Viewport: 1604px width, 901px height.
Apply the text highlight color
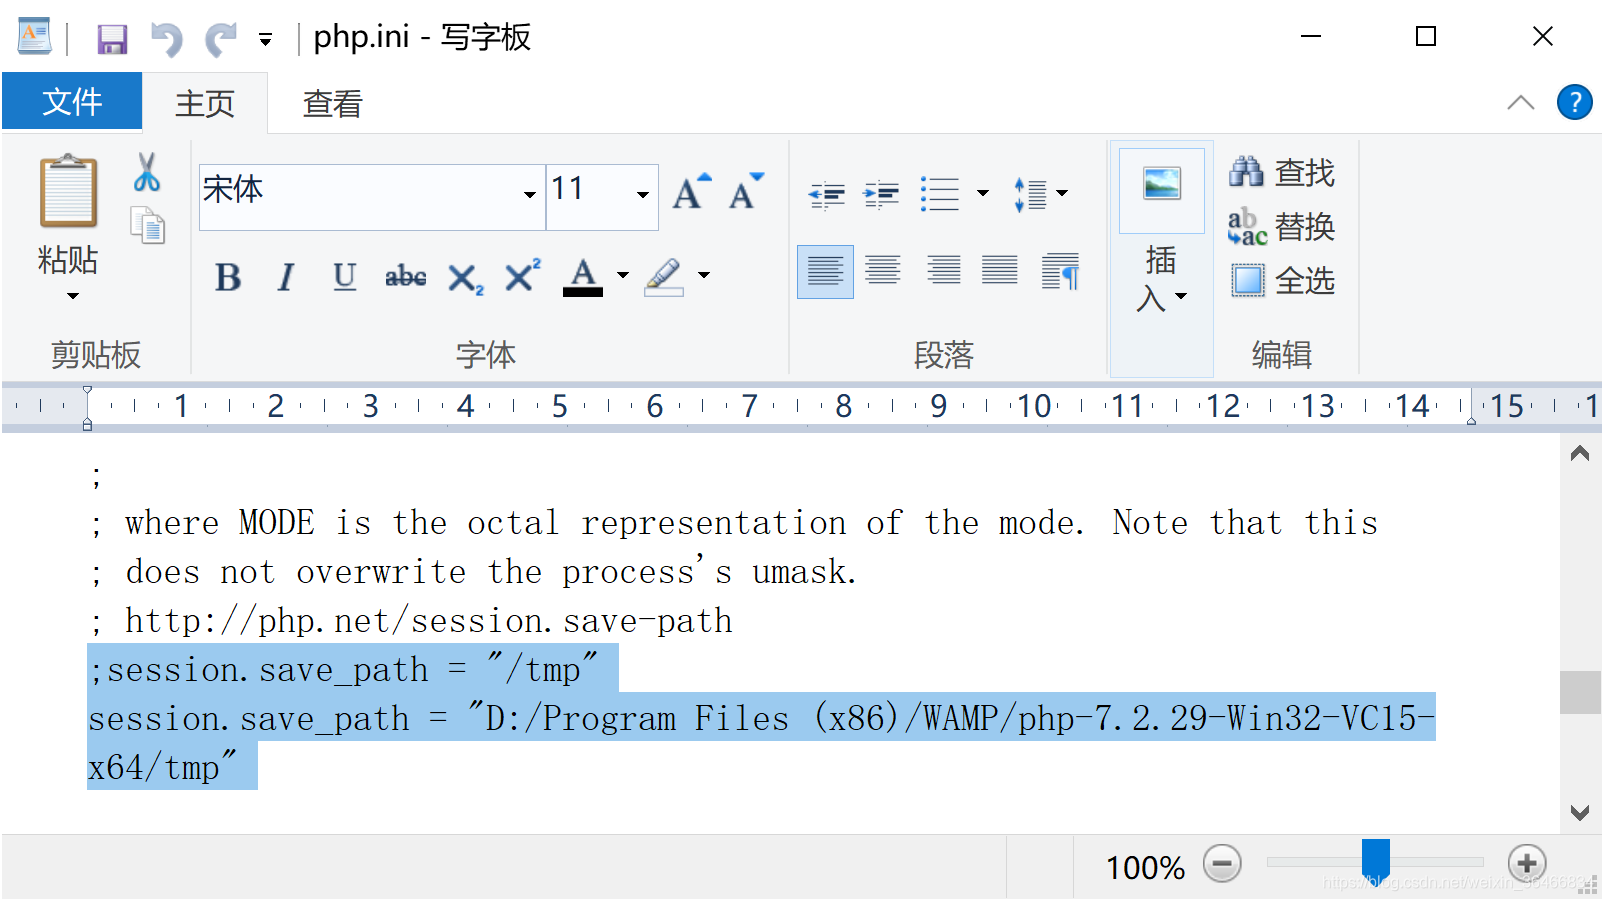(x=664, y=277)
